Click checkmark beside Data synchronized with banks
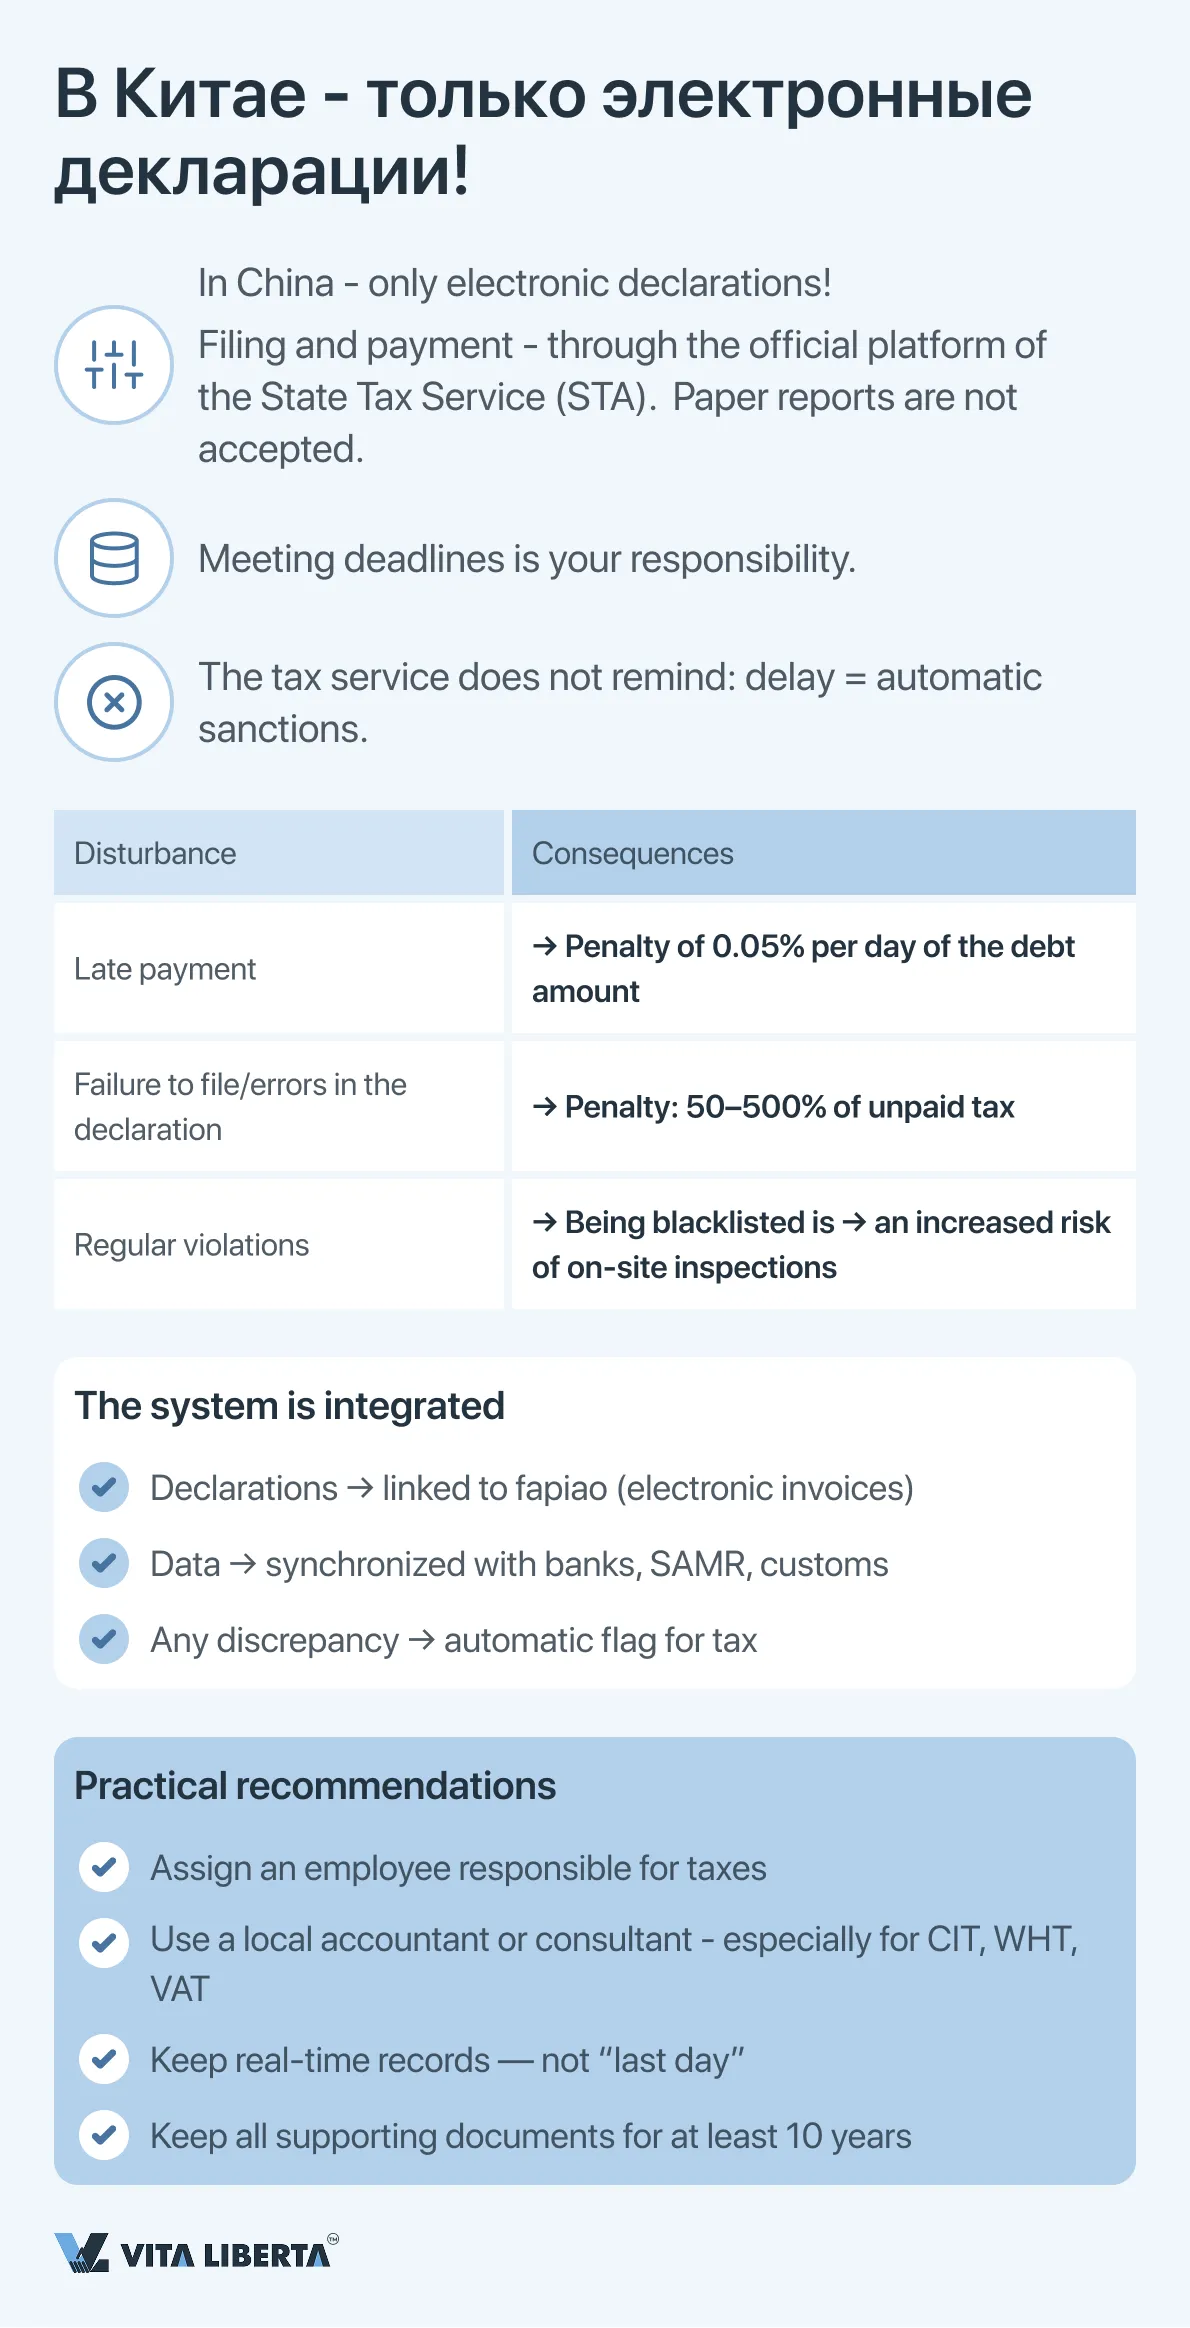The width and height of the screenshot is (1190, 2328). point(104,1563)
